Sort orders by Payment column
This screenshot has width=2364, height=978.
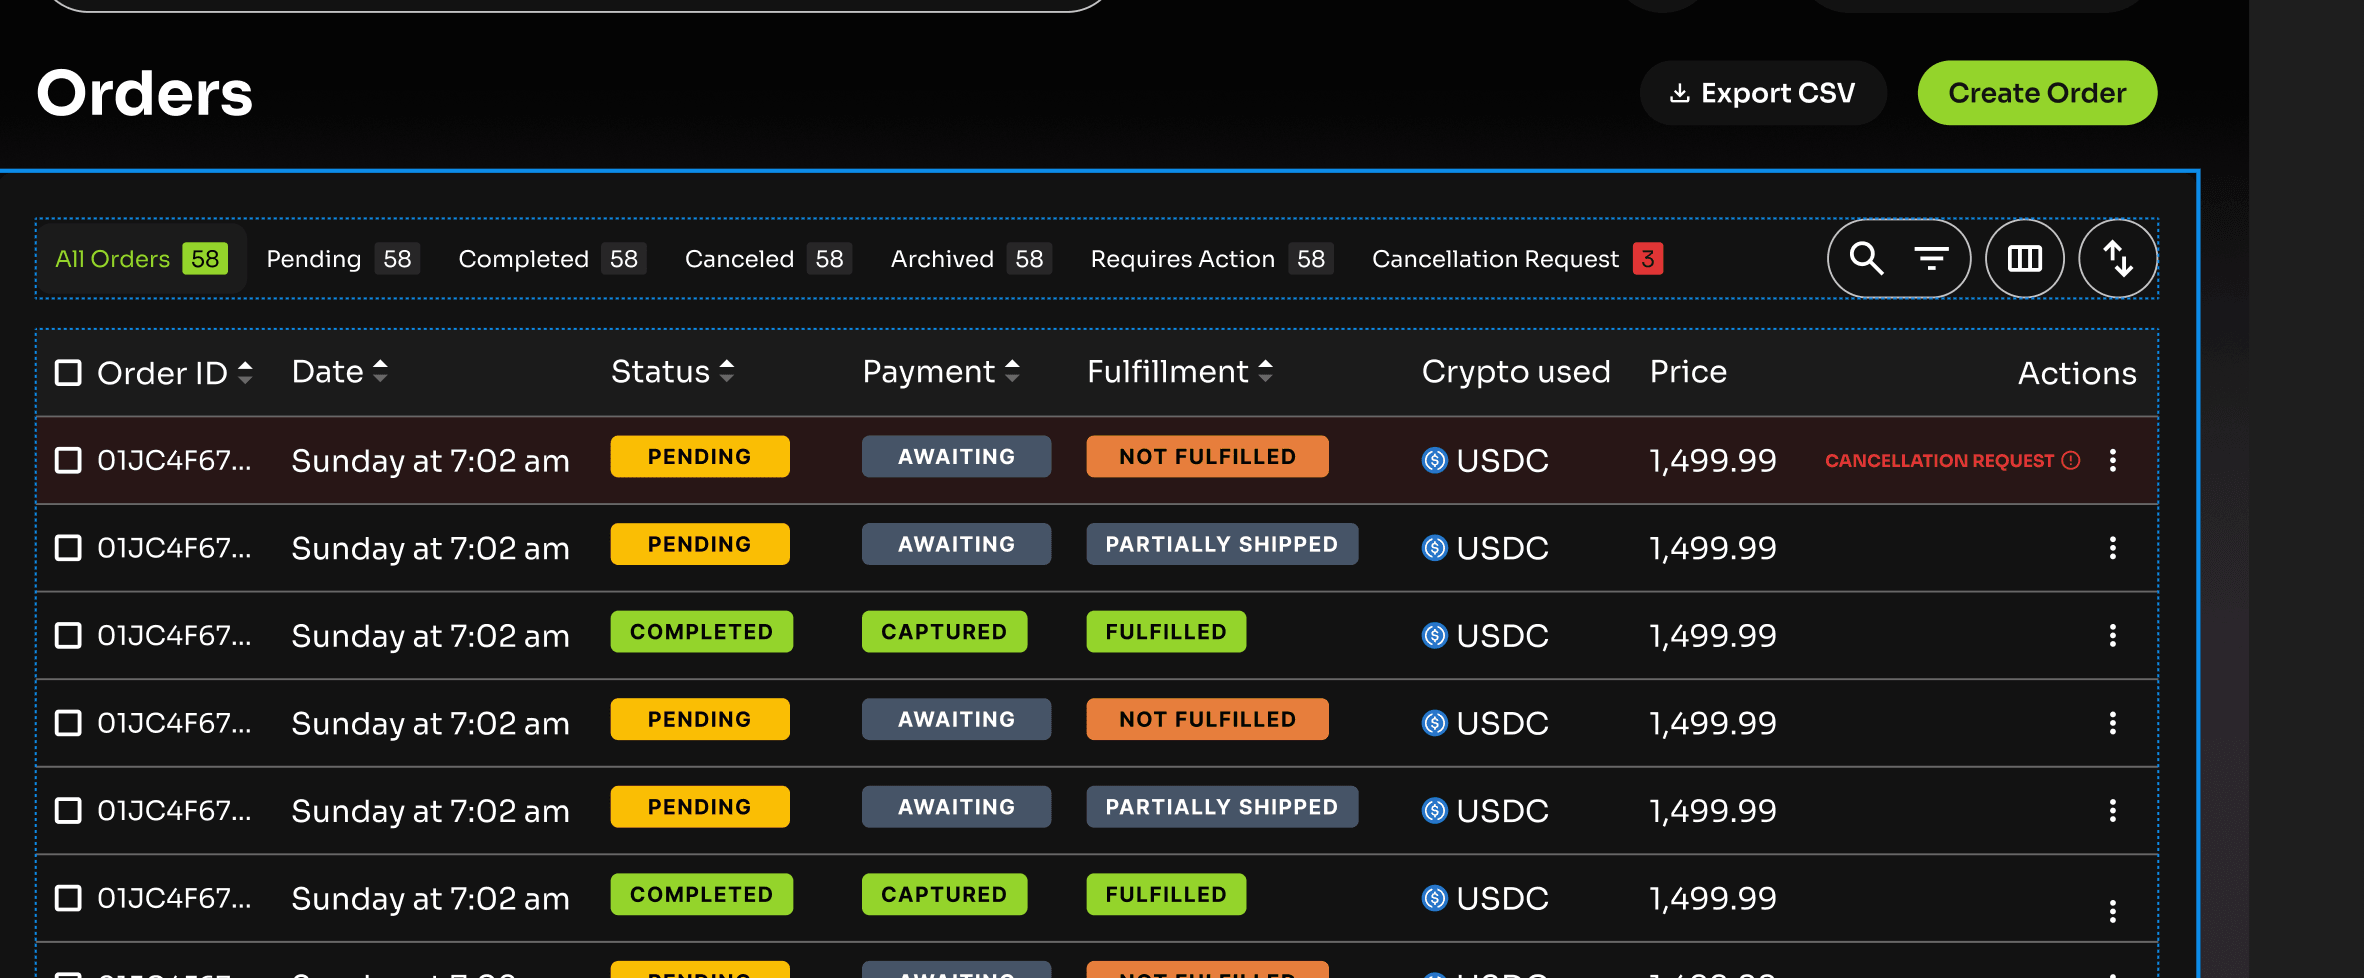1012,372
